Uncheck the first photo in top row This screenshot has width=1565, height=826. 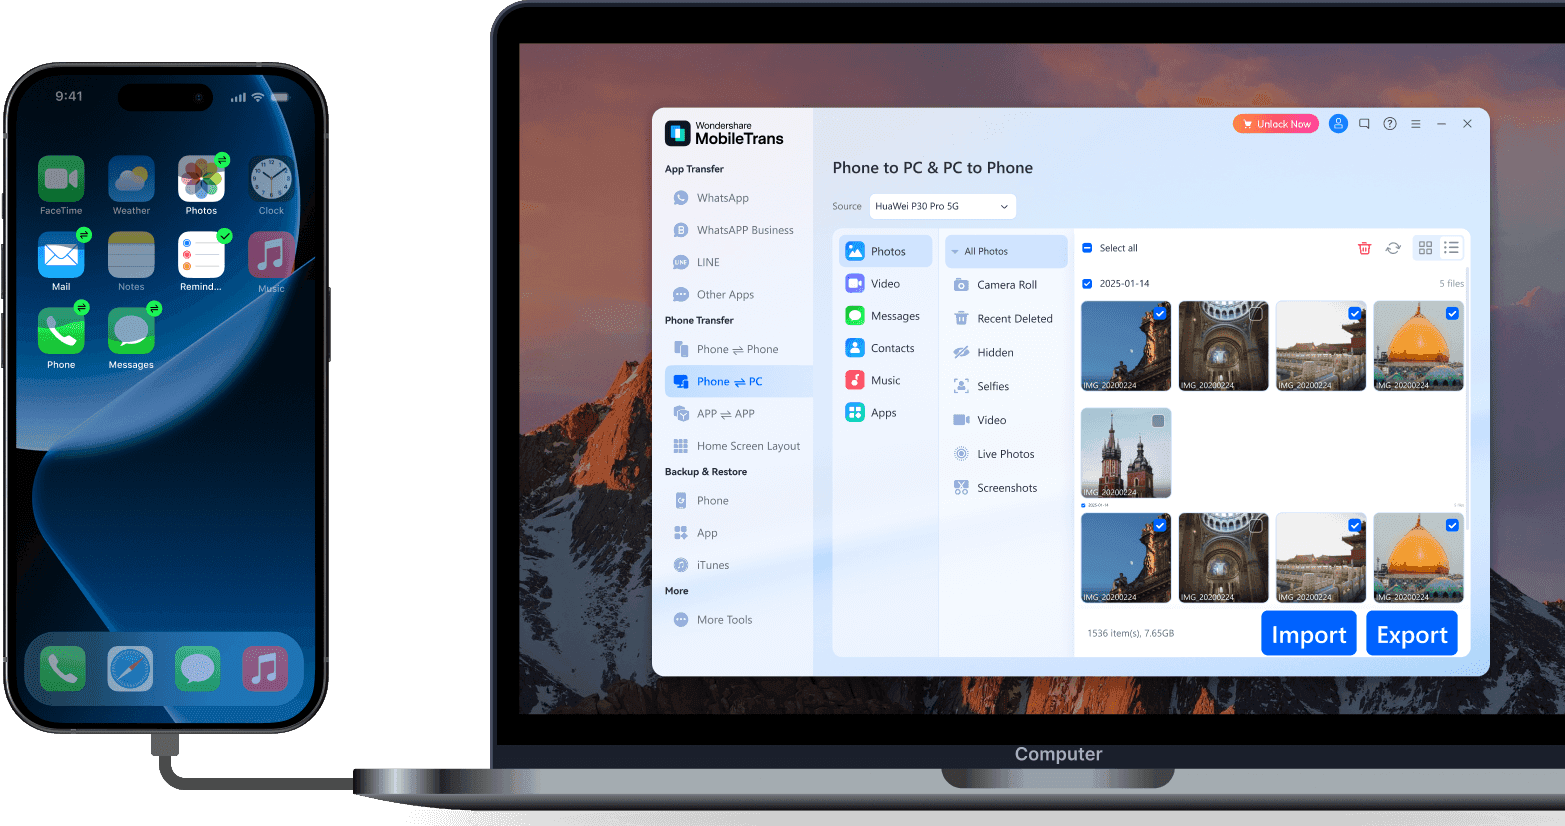coord(1160,313)
